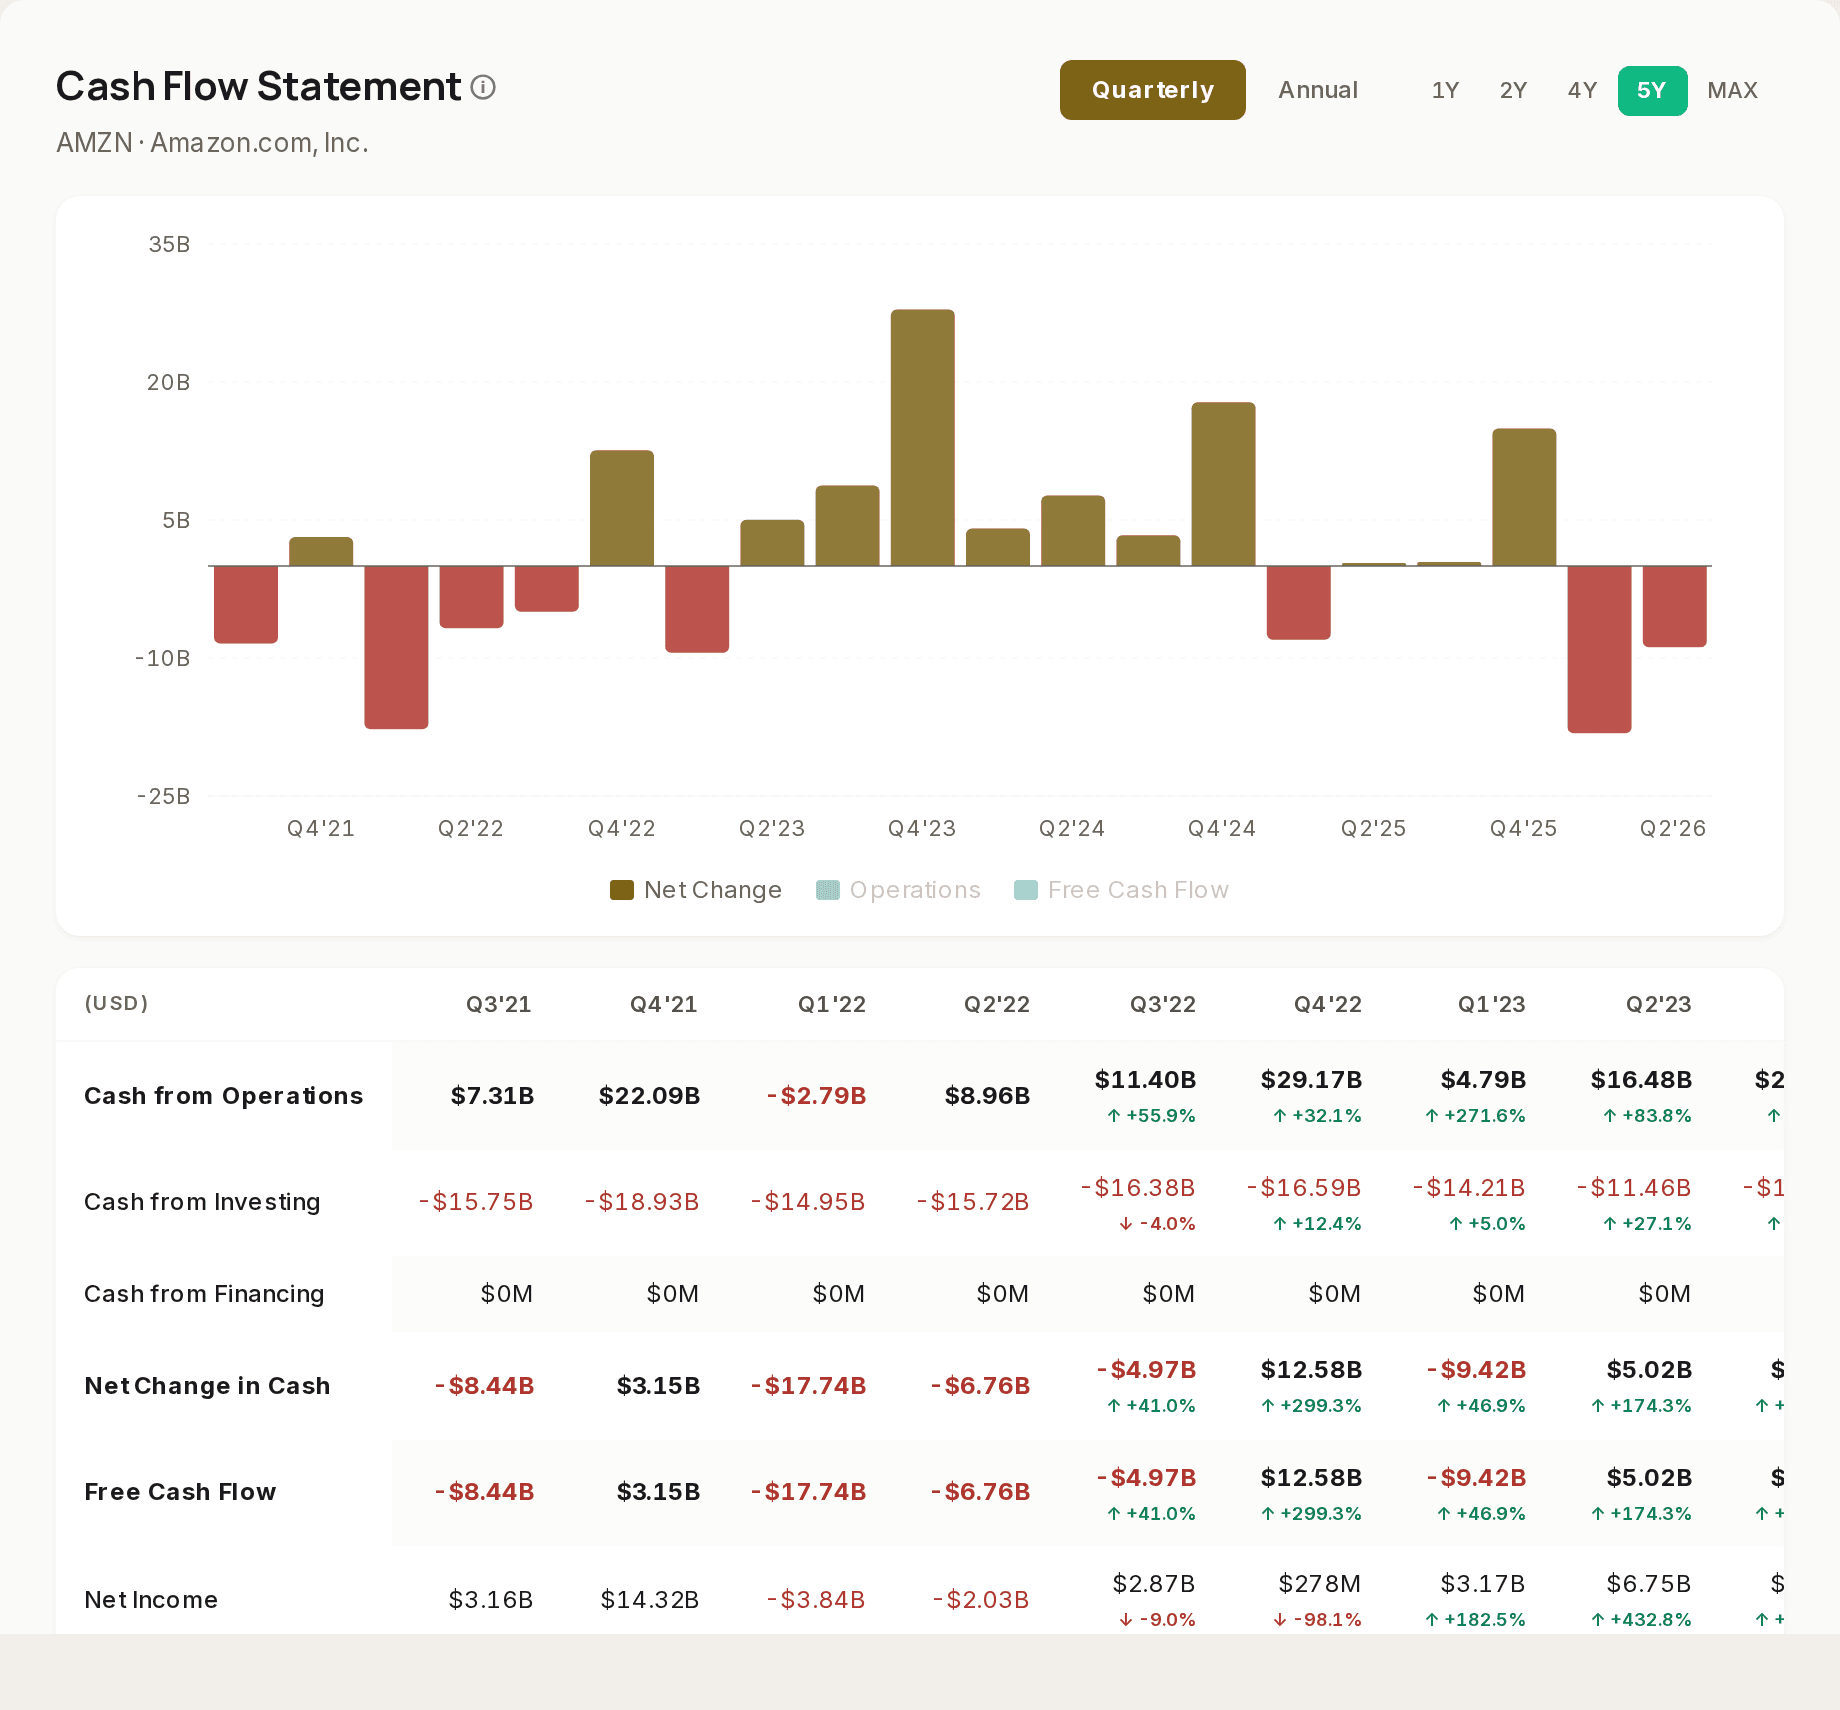Click the +299.3% change under Net Change Q4'22
This screenshot has width=1840, height=1710.
click(x=1311, y=1406)
